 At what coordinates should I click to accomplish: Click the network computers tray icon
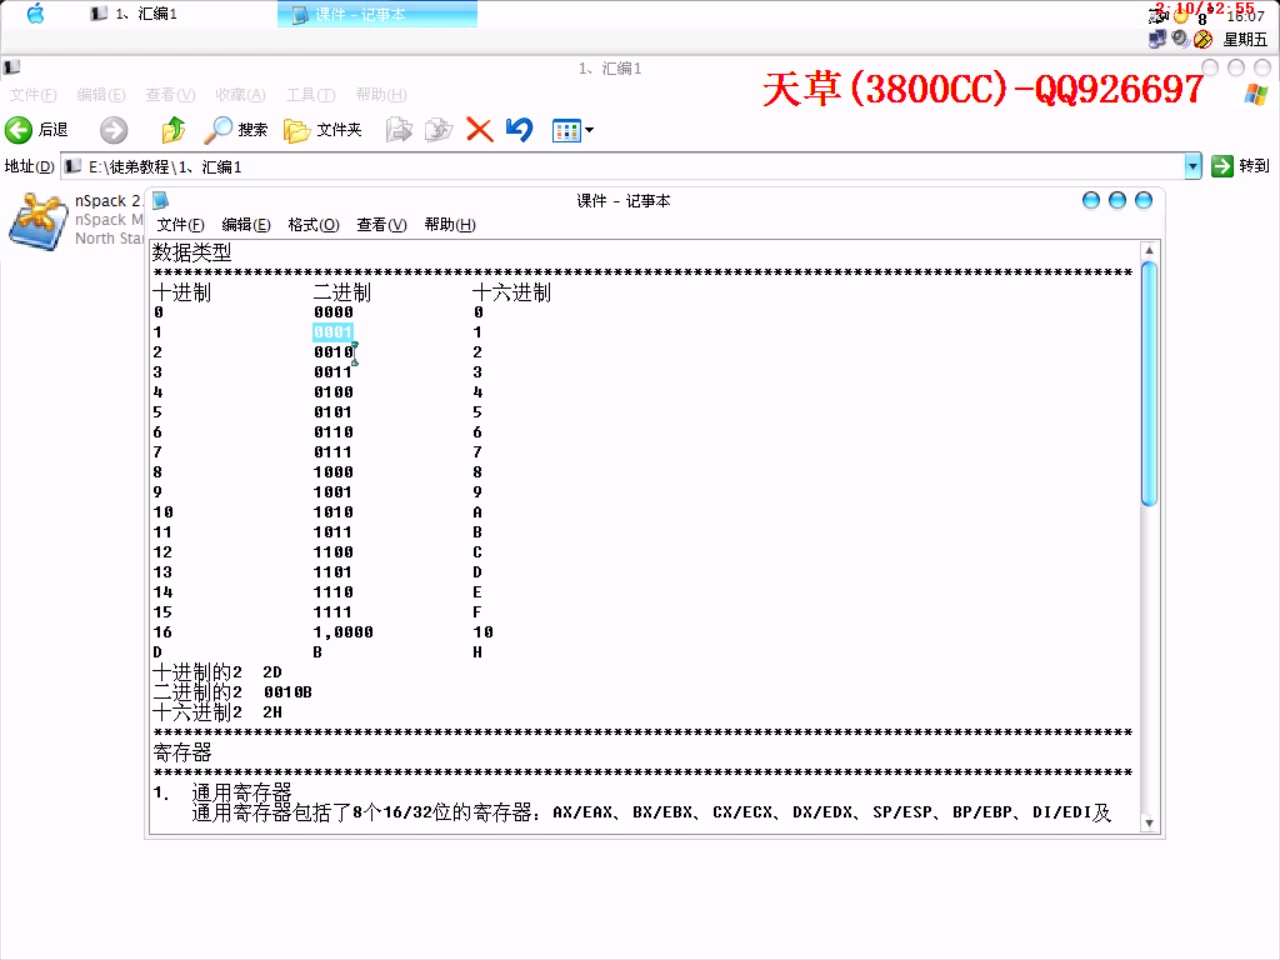click(1158, 39)
